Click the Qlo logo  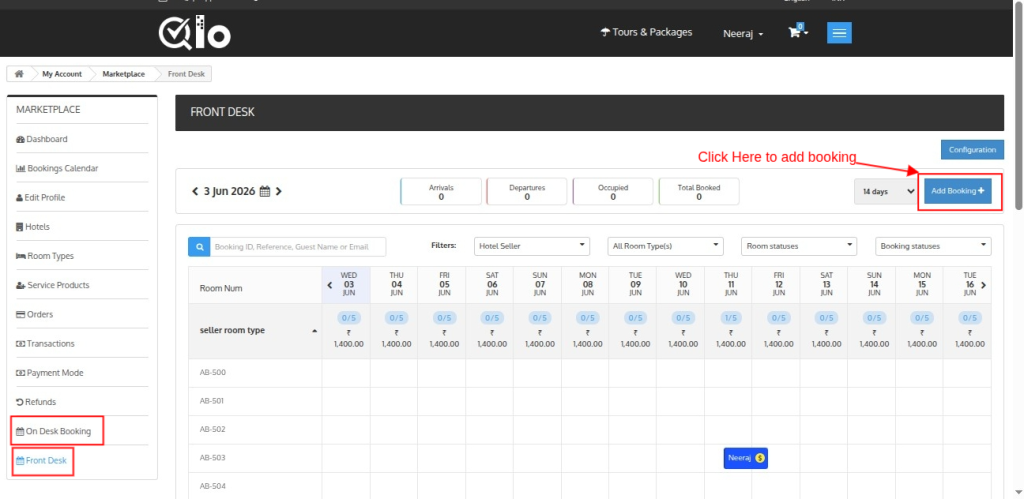[195, 33]
